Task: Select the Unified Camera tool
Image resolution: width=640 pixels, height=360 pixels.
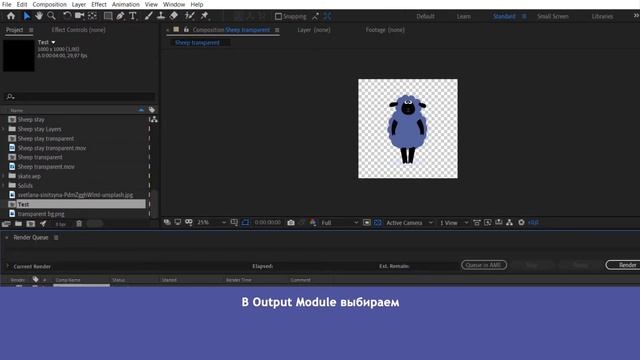Action: 80,16
